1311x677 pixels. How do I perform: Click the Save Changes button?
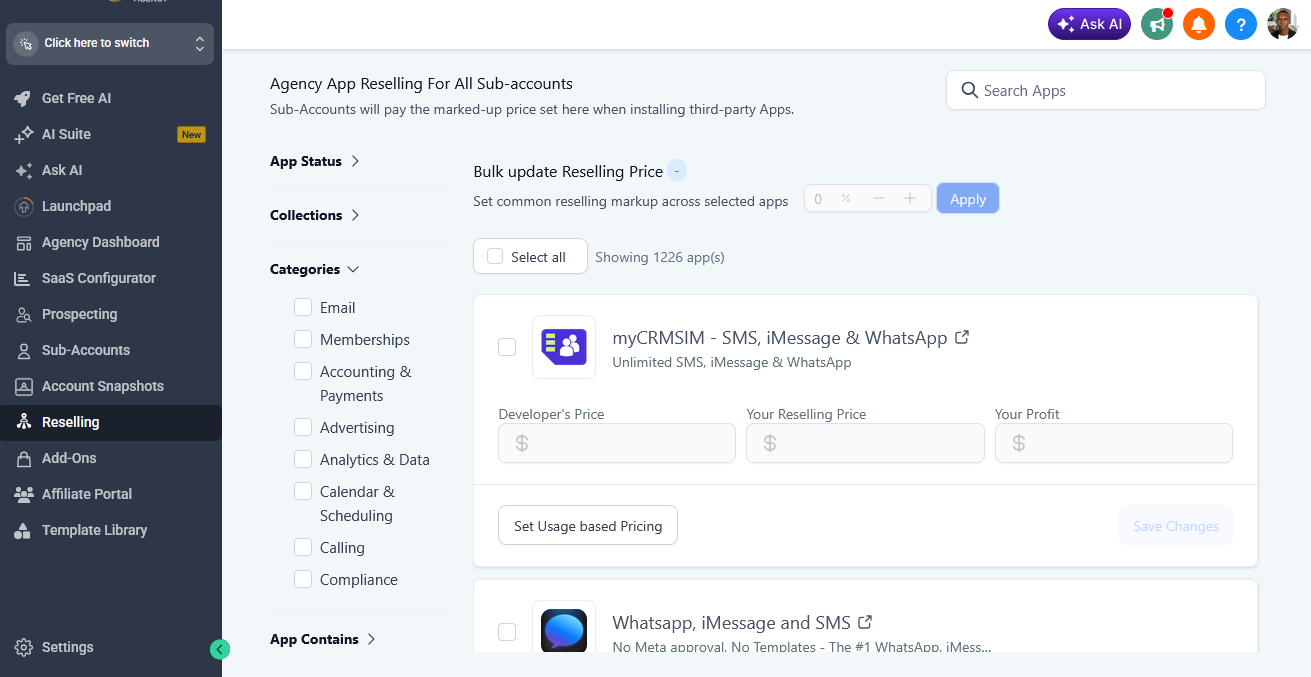coord(1176,526)
